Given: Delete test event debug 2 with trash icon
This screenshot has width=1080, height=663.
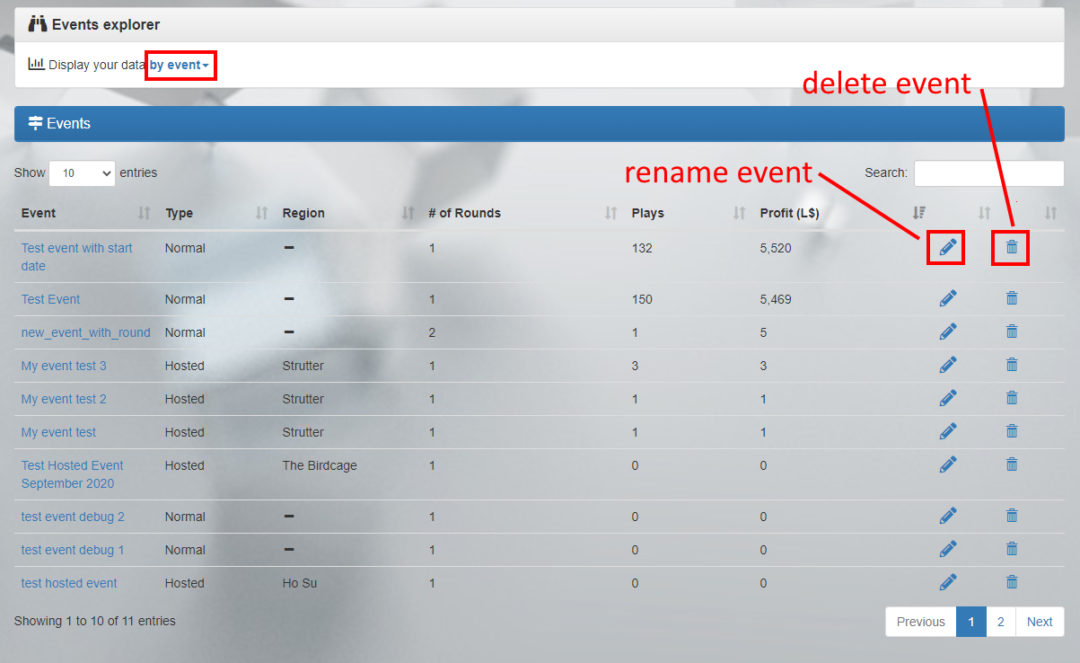Looking at the screenshot, I should tap(1011, 516).
